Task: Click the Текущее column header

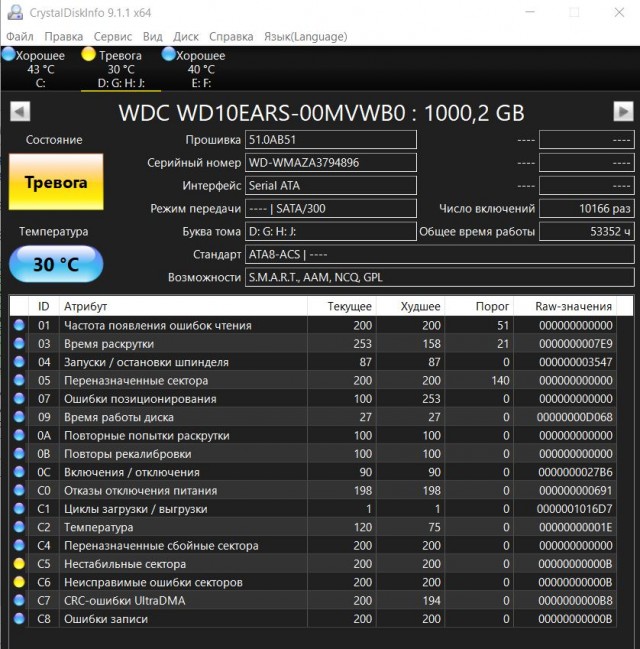Action: coord(342,306)
